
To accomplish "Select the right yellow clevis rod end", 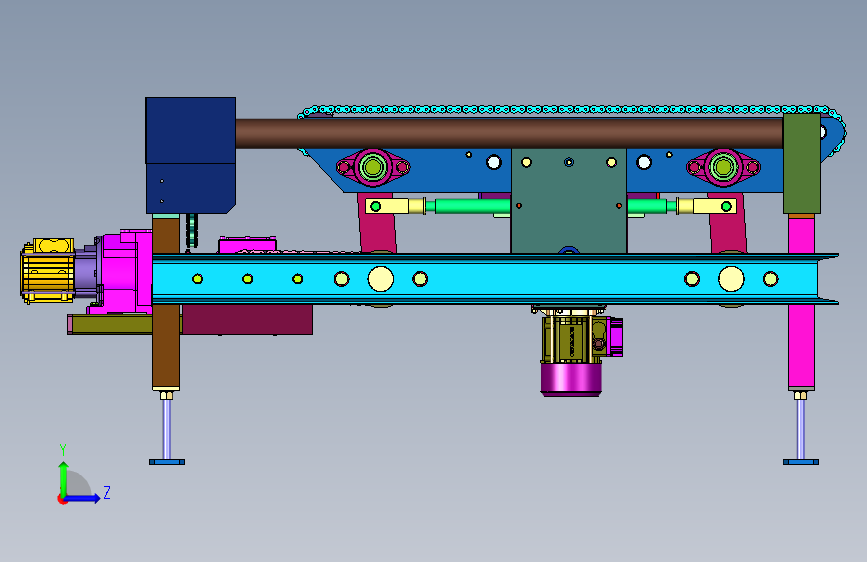I will click(708, 206).
